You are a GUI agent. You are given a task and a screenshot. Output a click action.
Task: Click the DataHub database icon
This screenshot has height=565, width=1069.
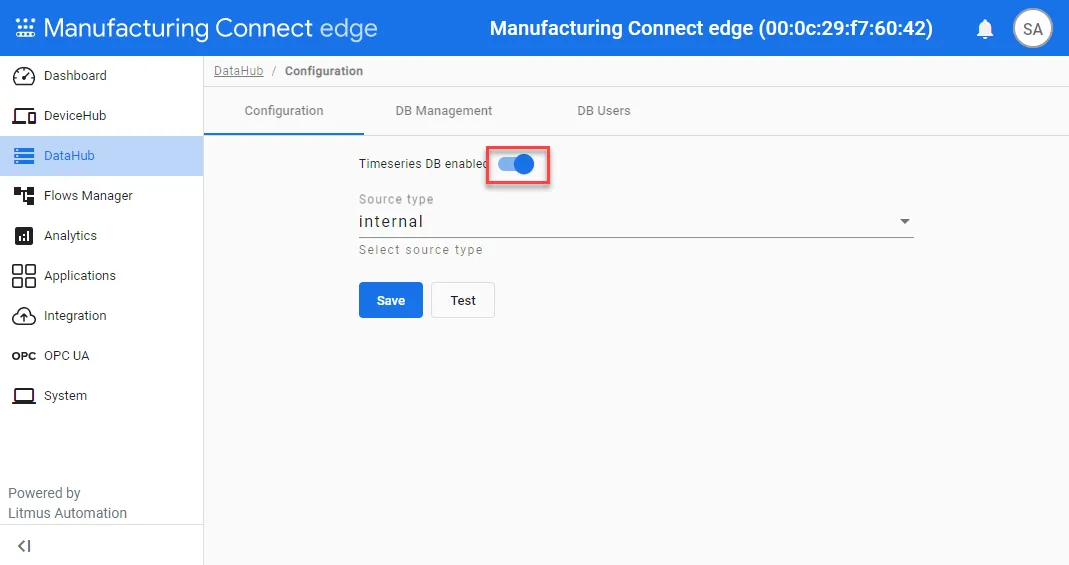(x=24, y=156)
